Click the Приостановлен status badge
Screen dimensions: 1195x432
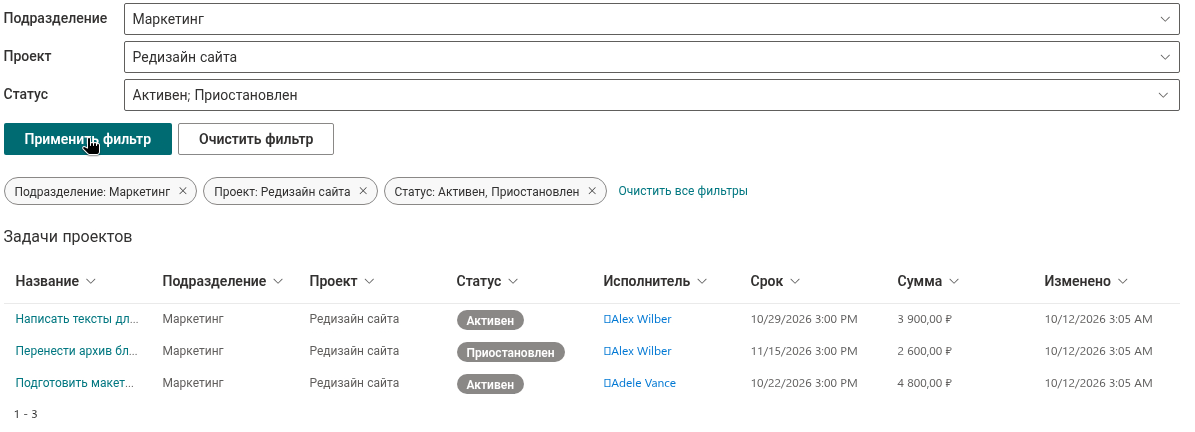click(x=511, y=352)
